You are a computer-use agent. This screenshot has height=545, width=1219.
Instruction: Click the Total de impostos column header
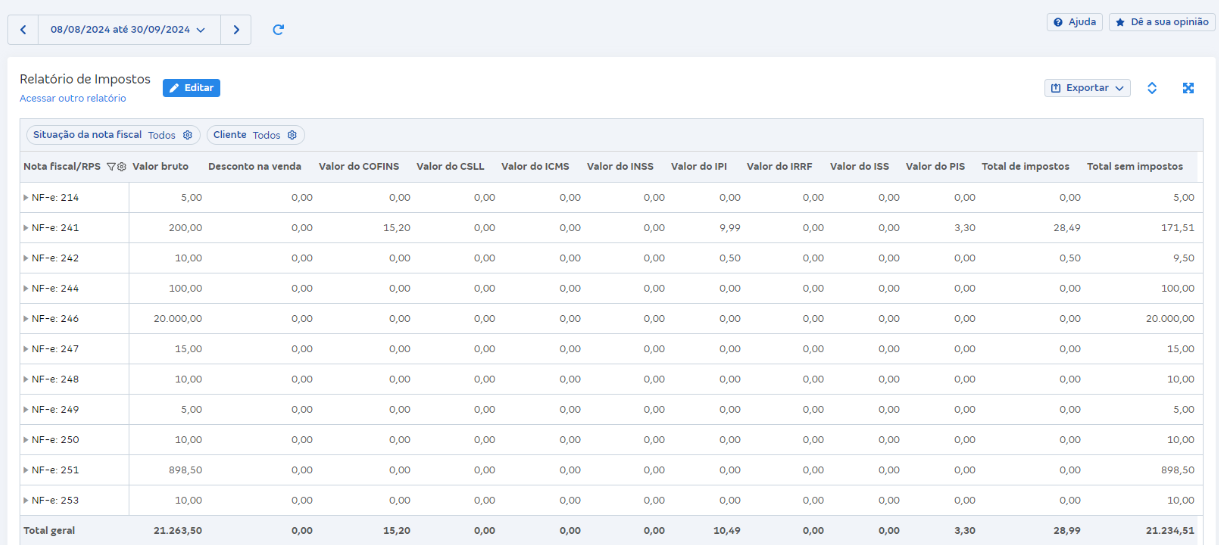click(x=1025, y=166)
